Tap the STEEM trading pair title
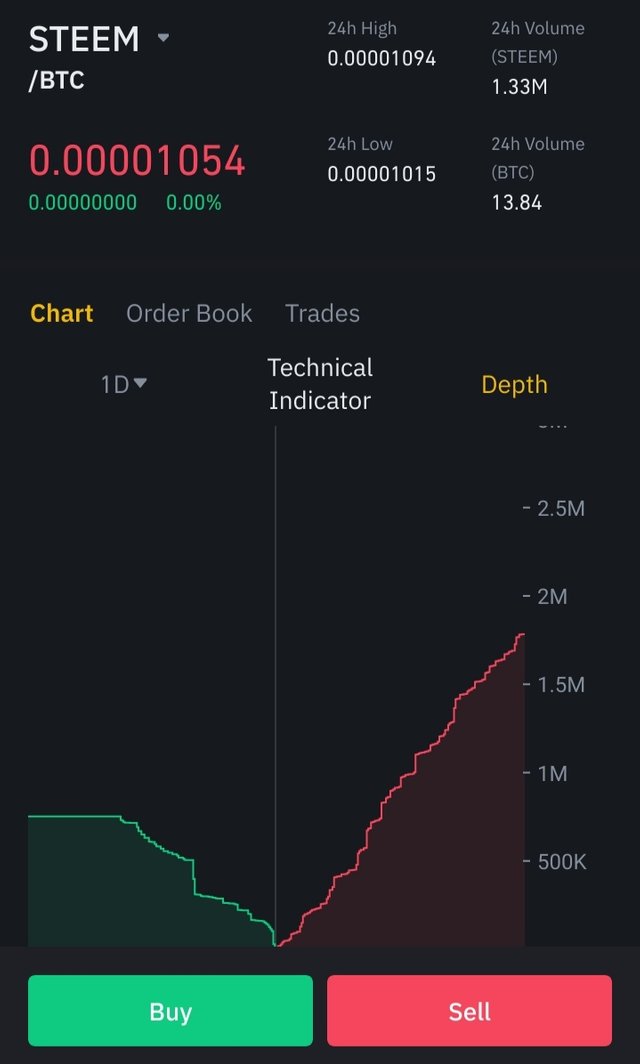 click(x=83, y=39)
